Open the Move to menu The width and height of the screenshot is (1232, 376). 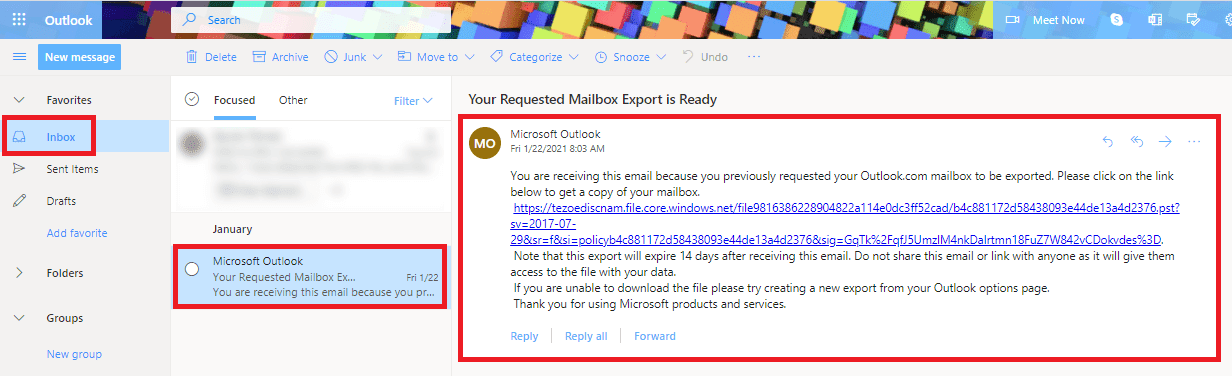coord(436,57)
